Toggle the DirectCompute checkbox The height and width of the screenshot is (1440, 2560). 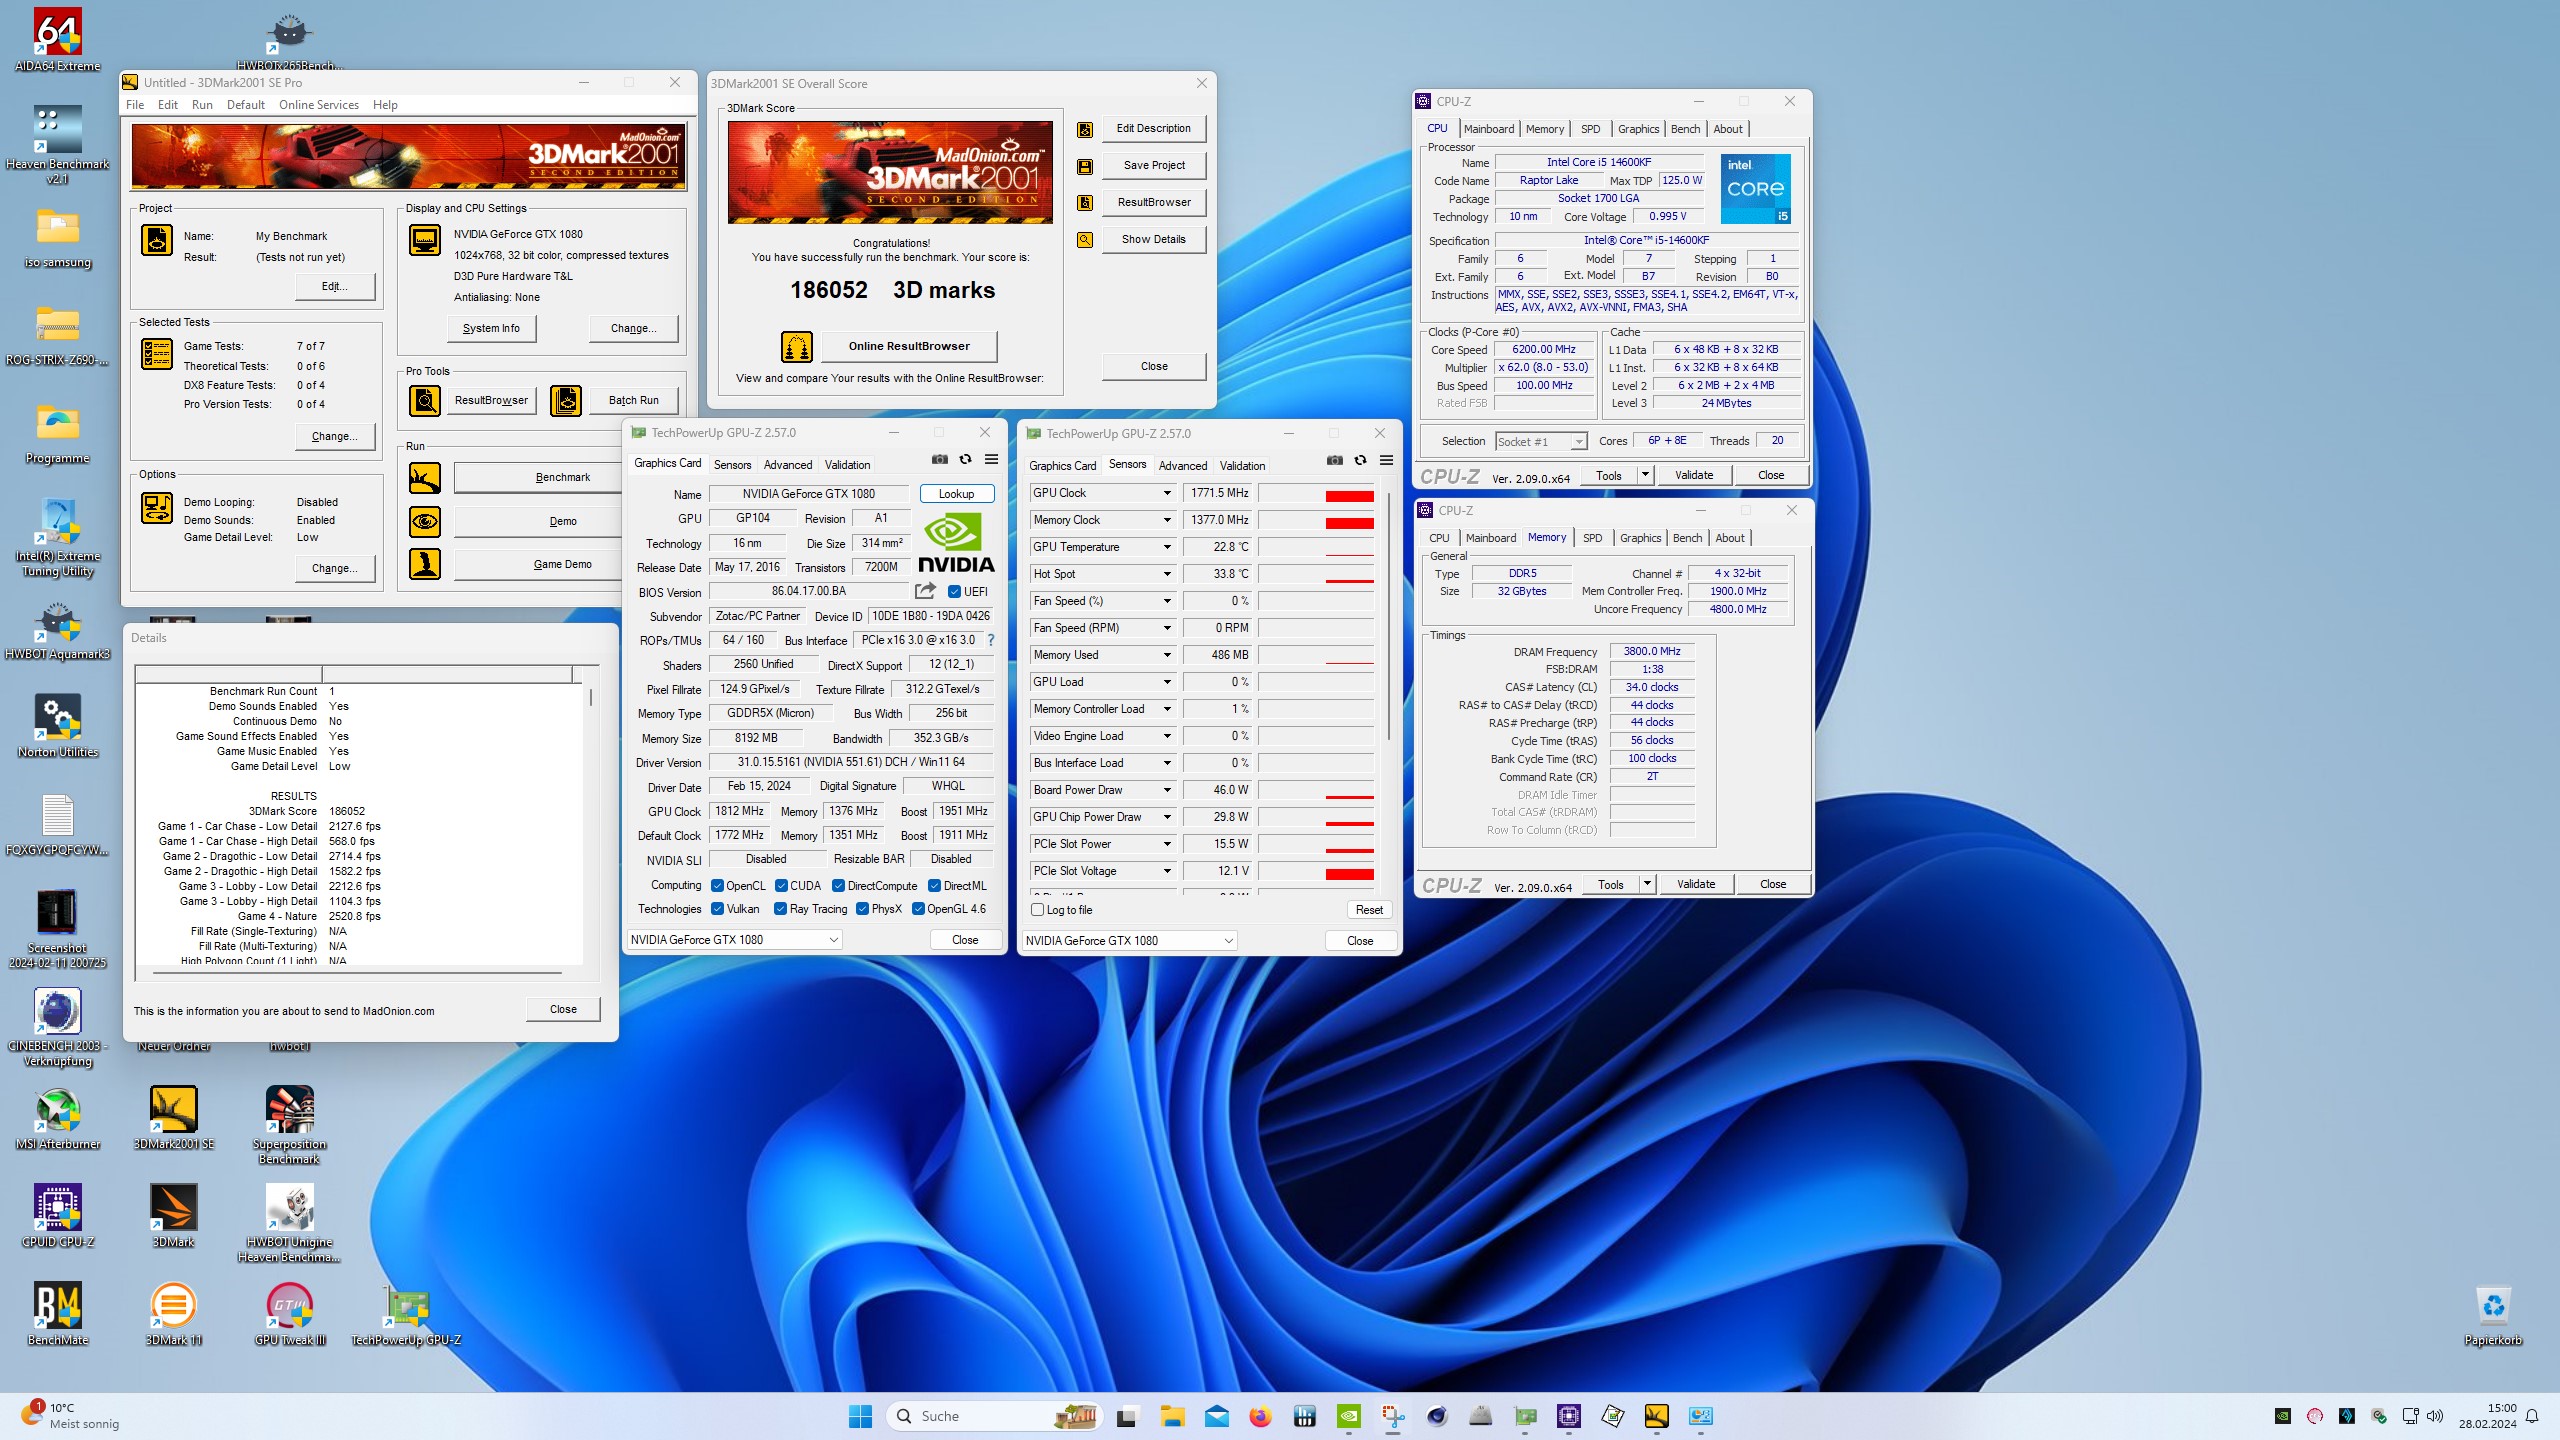[x=839, y=886]
